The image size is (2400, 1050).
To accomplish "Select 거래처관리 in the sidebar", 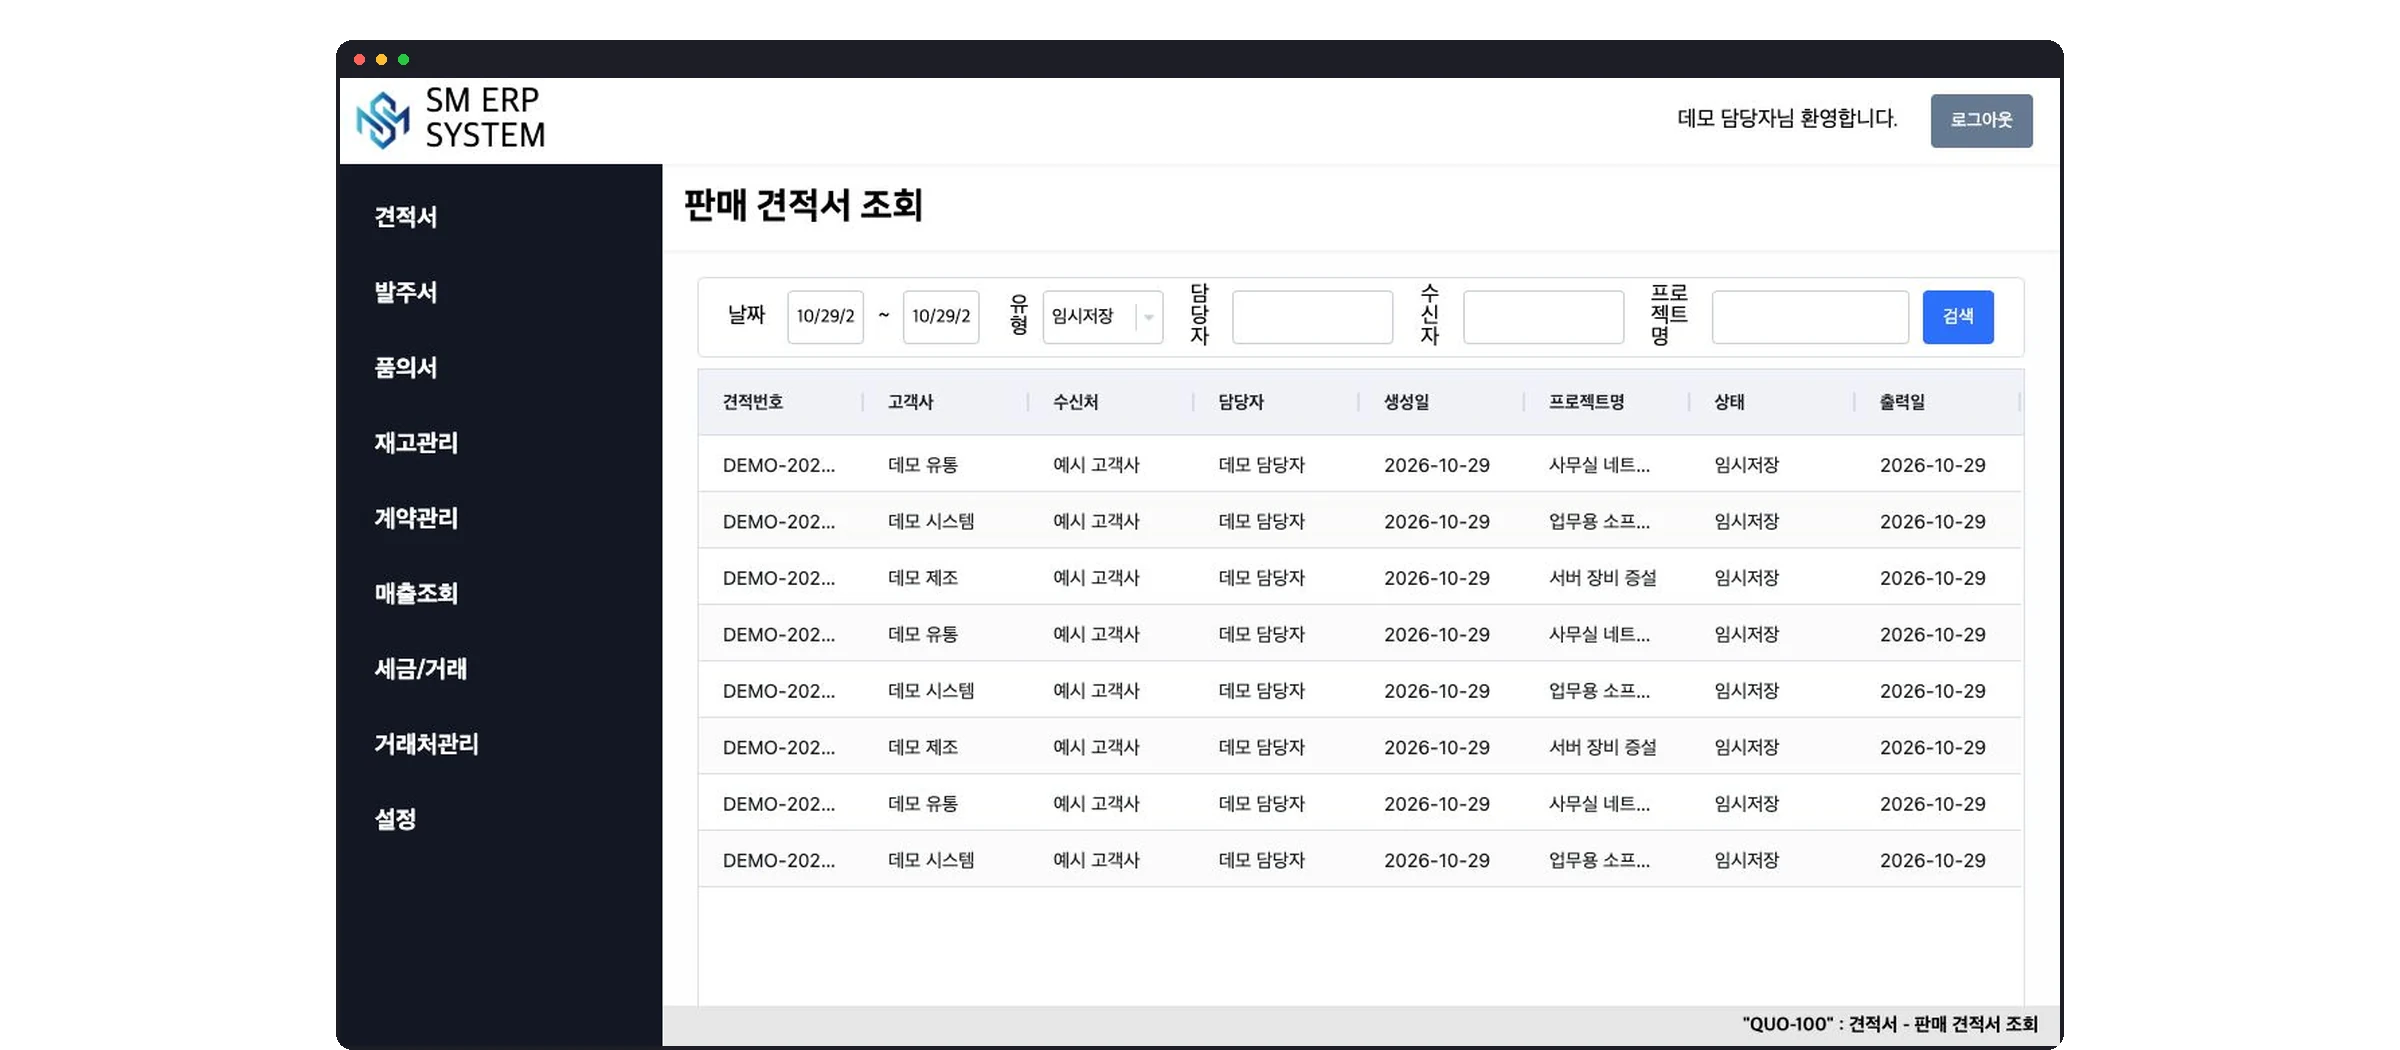I will [426, 744].
